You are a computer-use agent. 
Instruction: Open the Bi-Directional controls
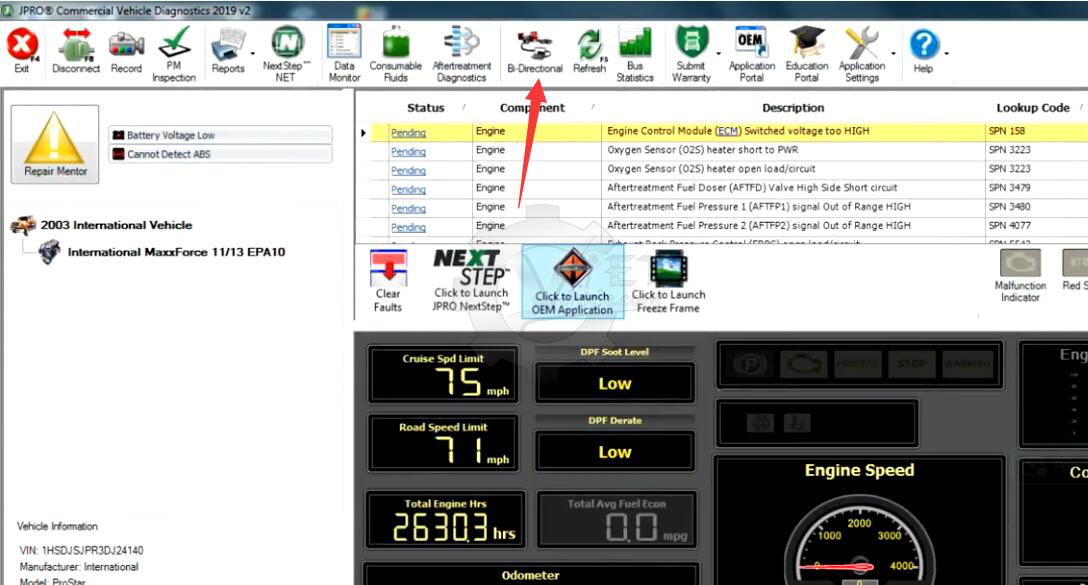point(535,45)
